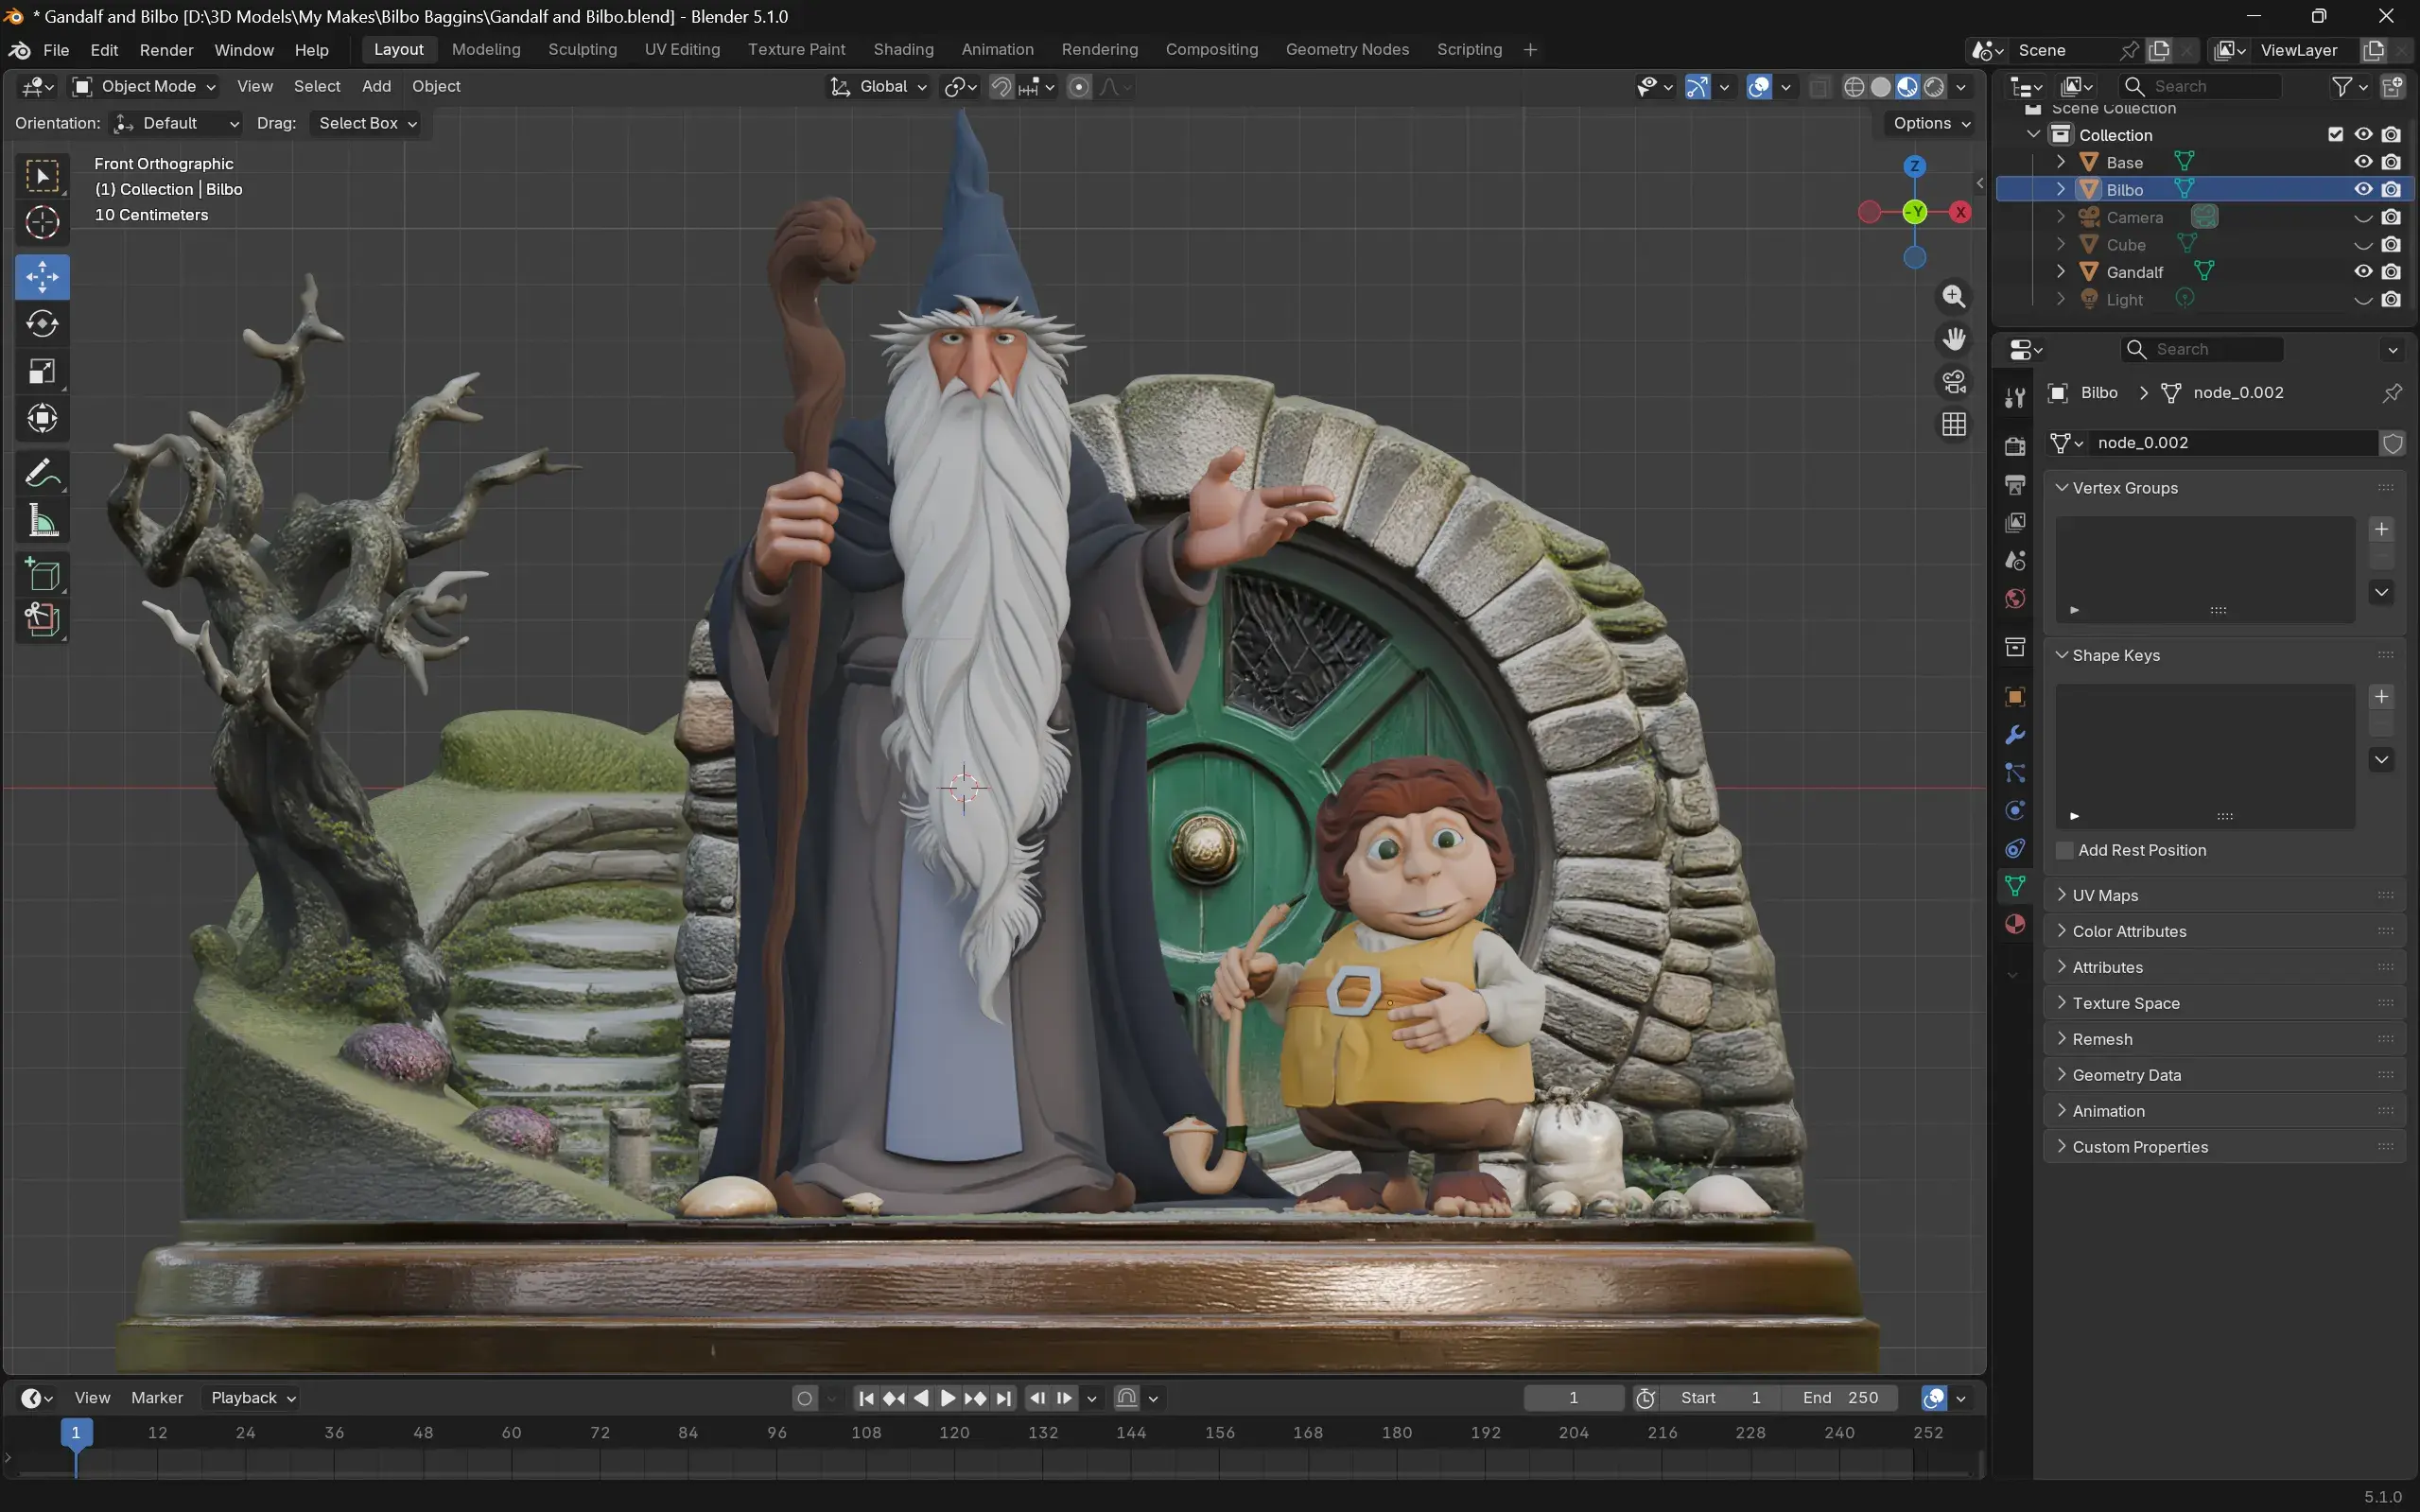Play the animation forward
This screenshot has width=2420, height=1512.
coord(948,1398)
